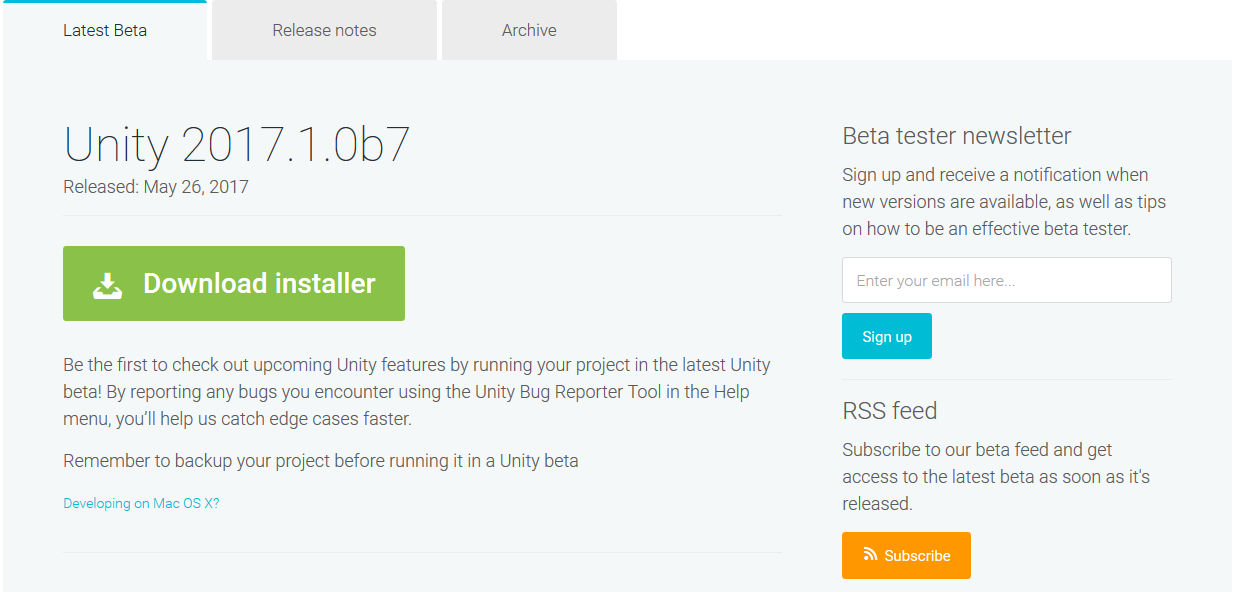Click the Subscribe to our beta feed description
The width and height of the screenshot is (1241, 592).
[995, 477]
